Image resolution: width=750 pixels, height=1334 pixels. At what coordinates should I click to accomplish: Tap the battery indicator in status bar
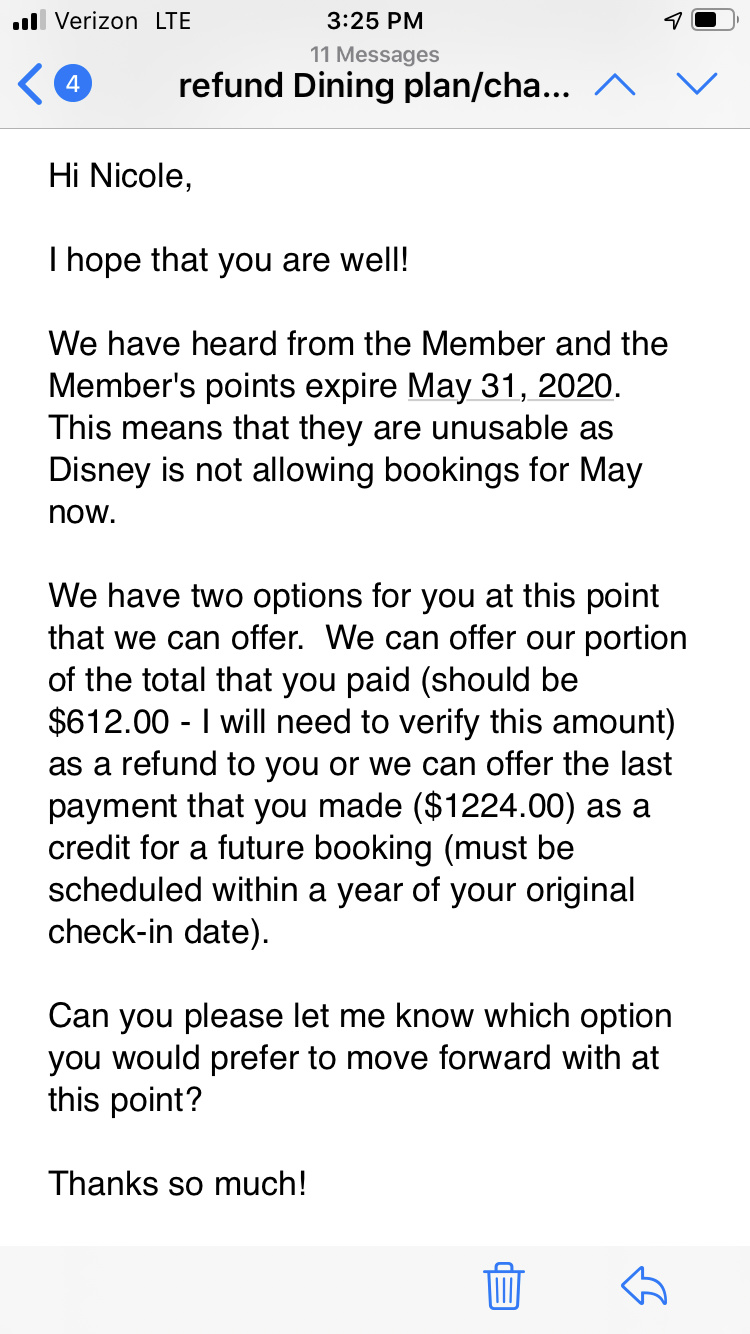coord(716,21)
